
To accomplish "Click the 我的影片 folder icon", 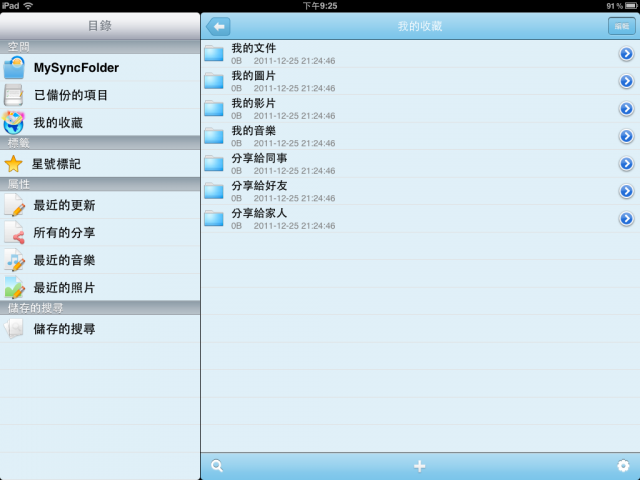I will click(214, 109).
